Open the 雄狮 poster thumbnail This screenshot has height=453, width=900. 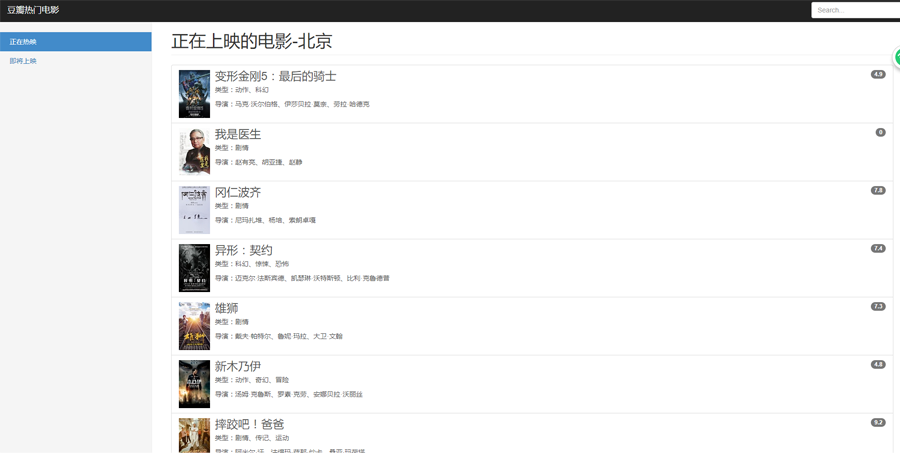click(194, 326)
